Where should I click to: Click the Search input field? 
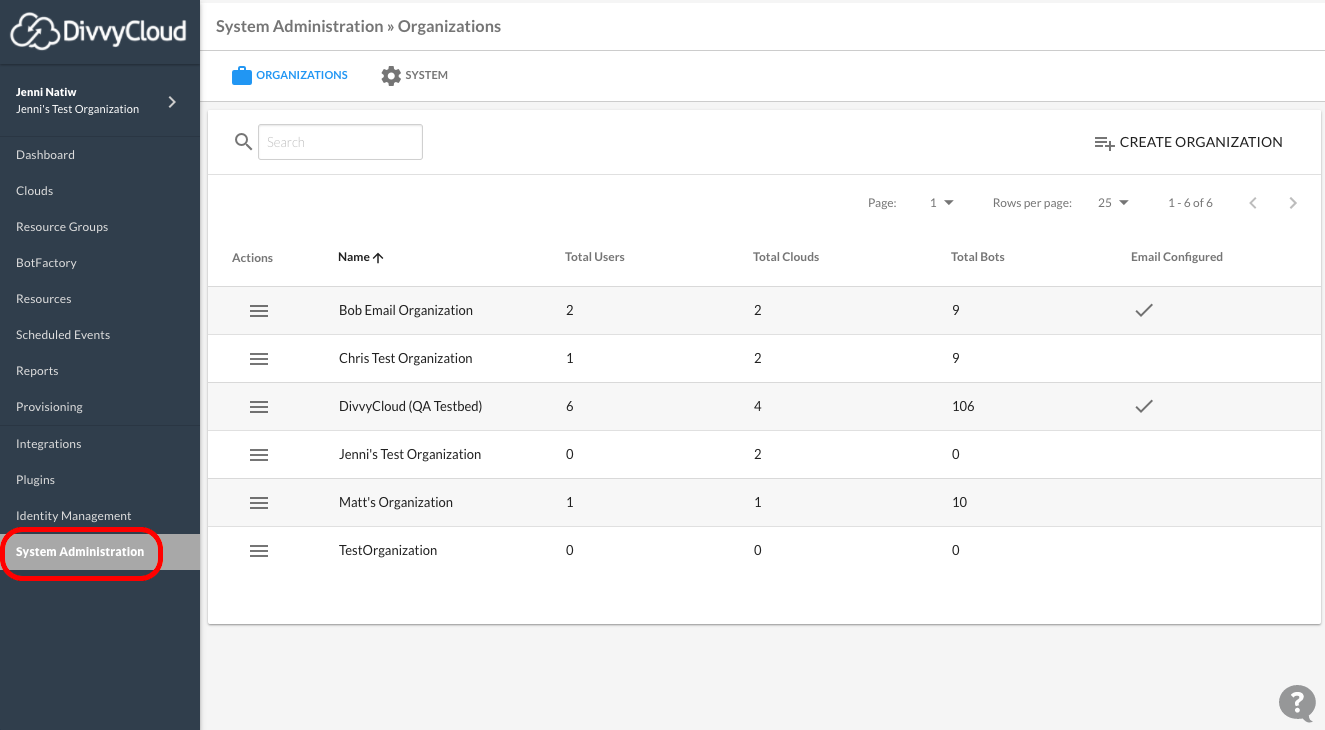pos(340,142)
